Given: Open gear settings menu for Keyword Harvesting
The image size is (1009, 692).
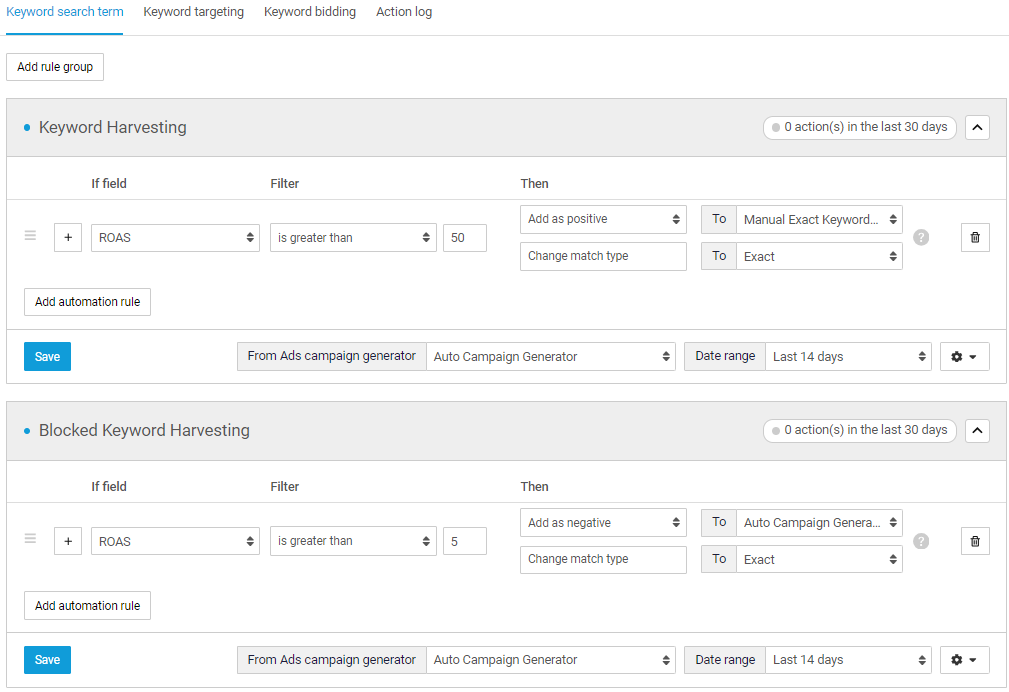Looking at the screenshot, I should click(964, 357).
